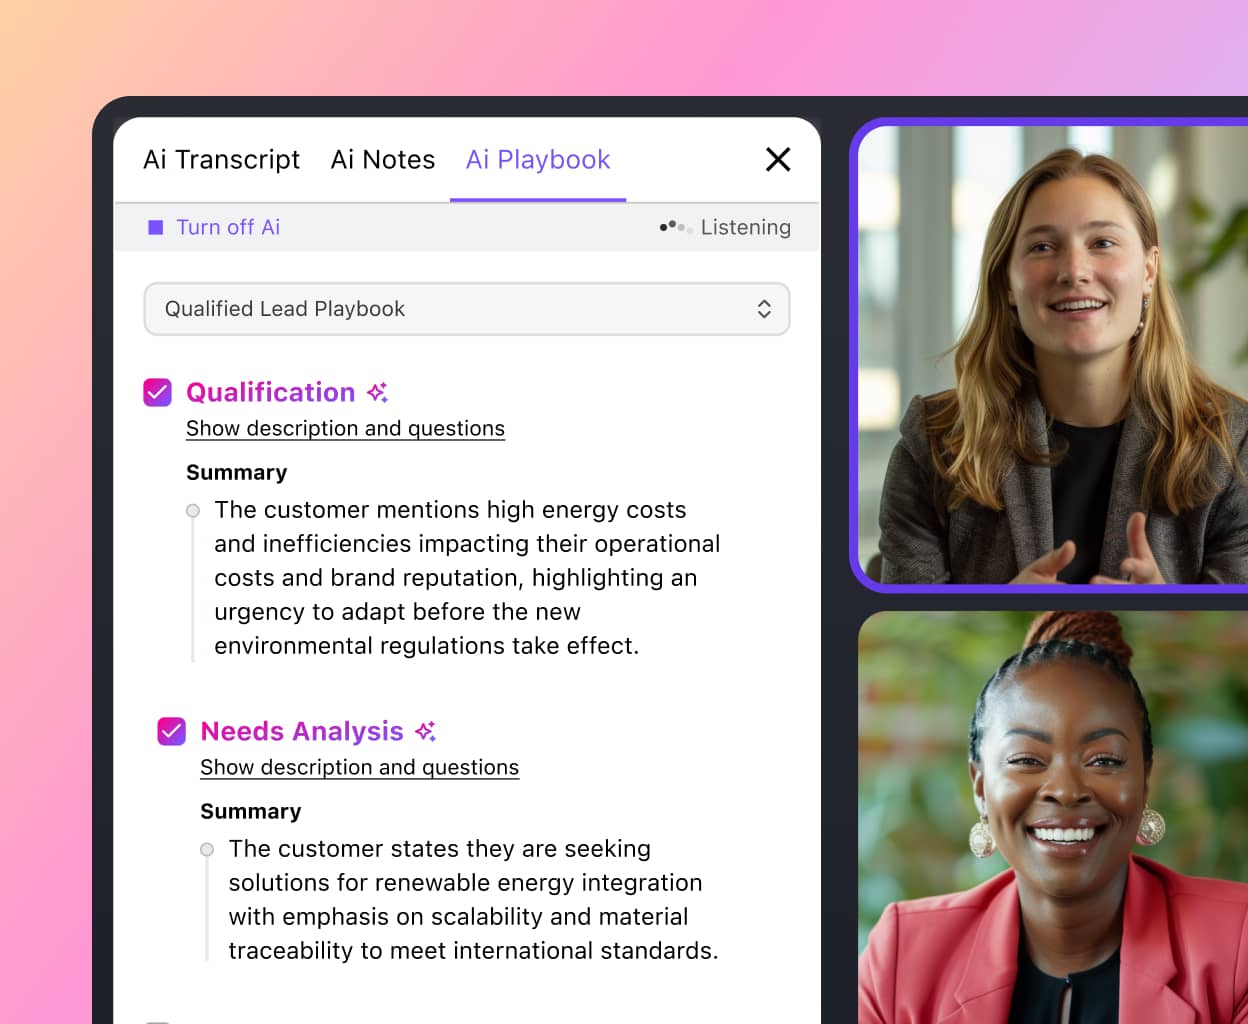Expand Qualification's description and questions
1248x1024 pixels.
345,429
